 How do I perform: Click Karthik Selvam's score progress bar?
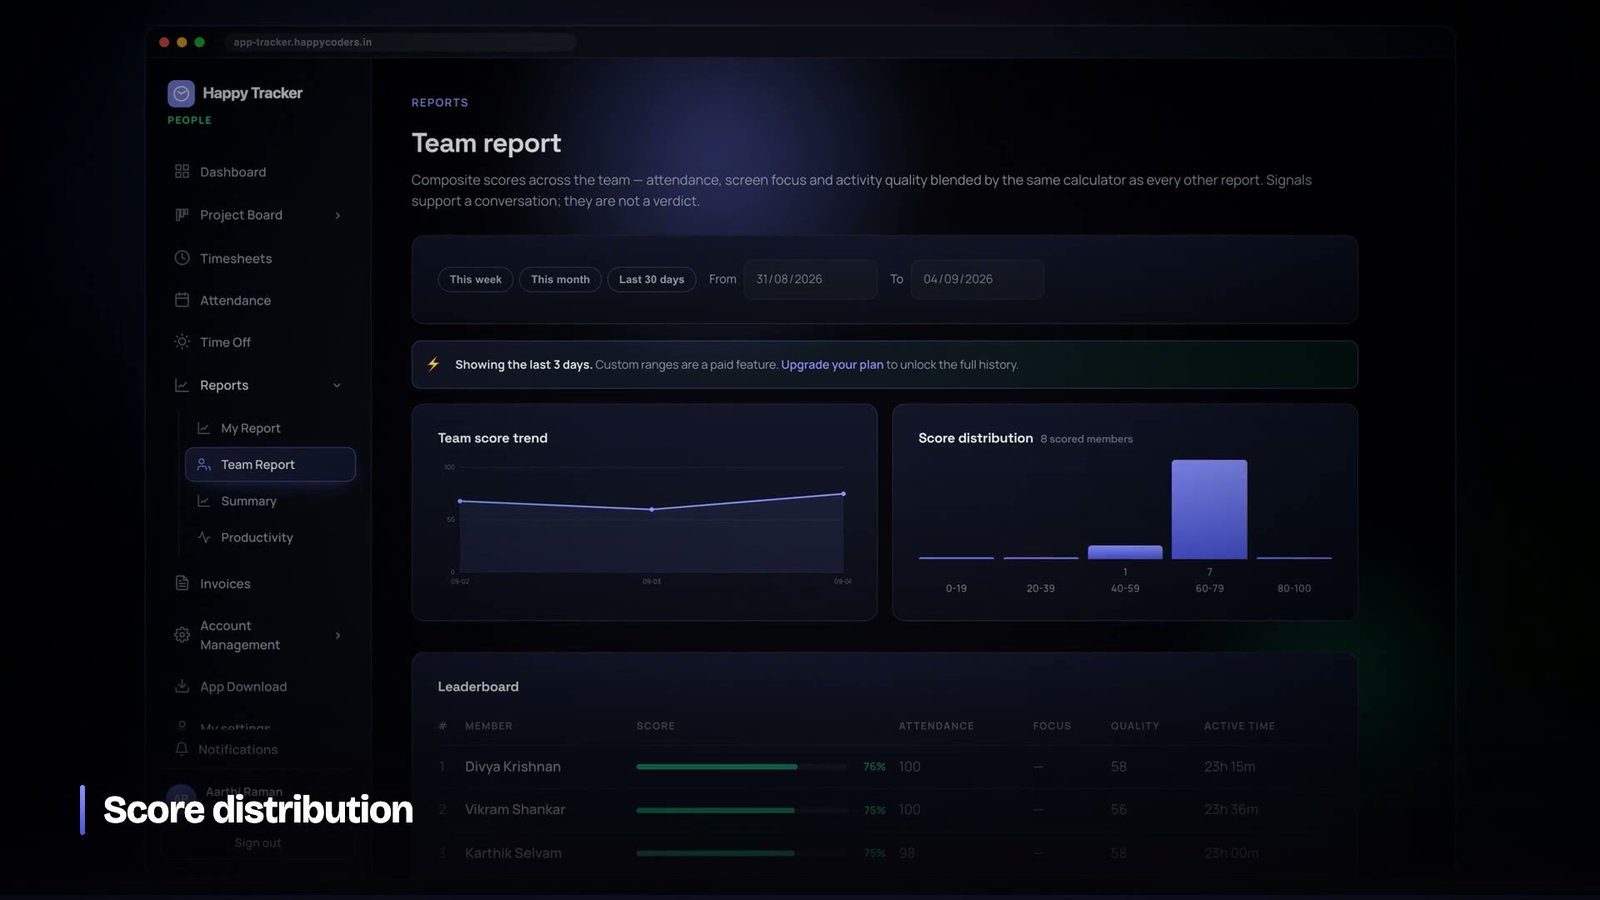tap(741, 853)
